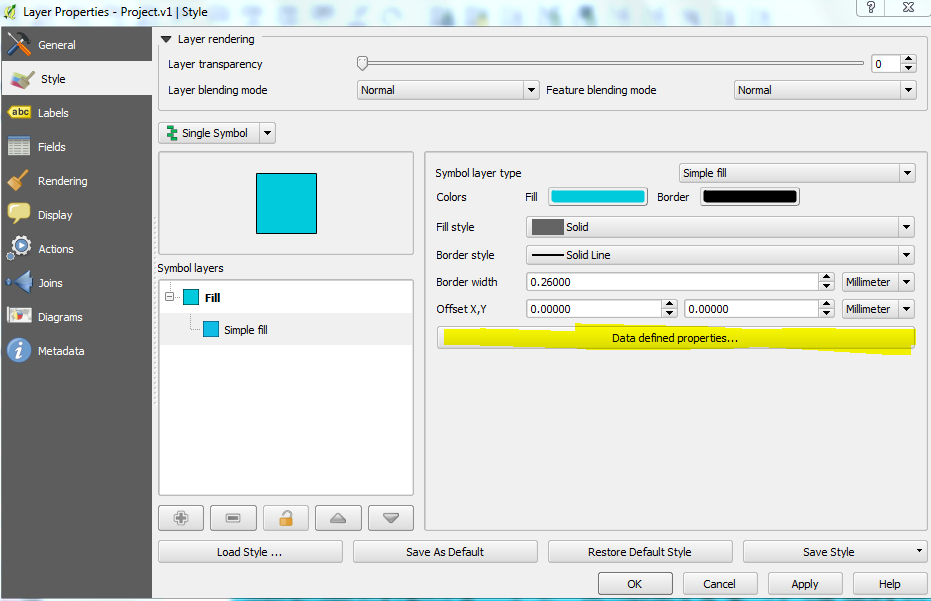Click the Style paintbrush icon
Screen dimensions: 931x601
(23, 79)
